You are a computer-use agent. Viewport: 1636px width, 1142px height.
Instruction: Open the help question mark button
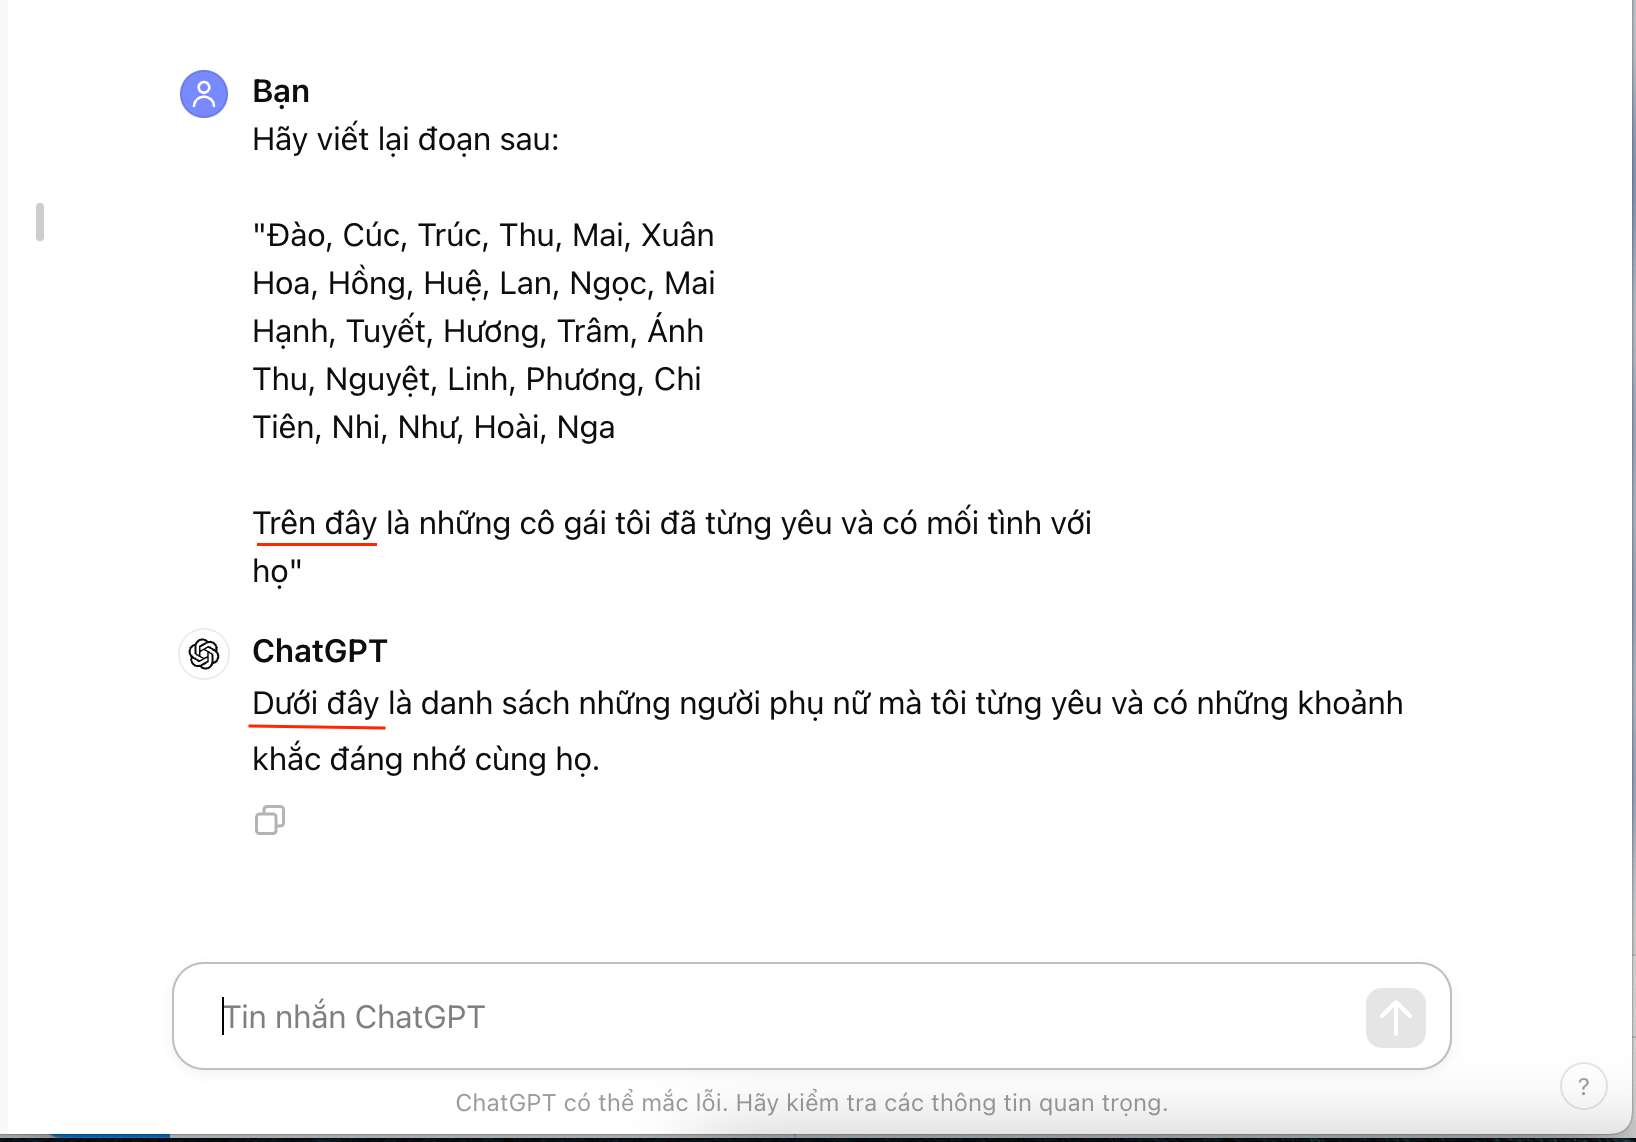(1583, 1086)
